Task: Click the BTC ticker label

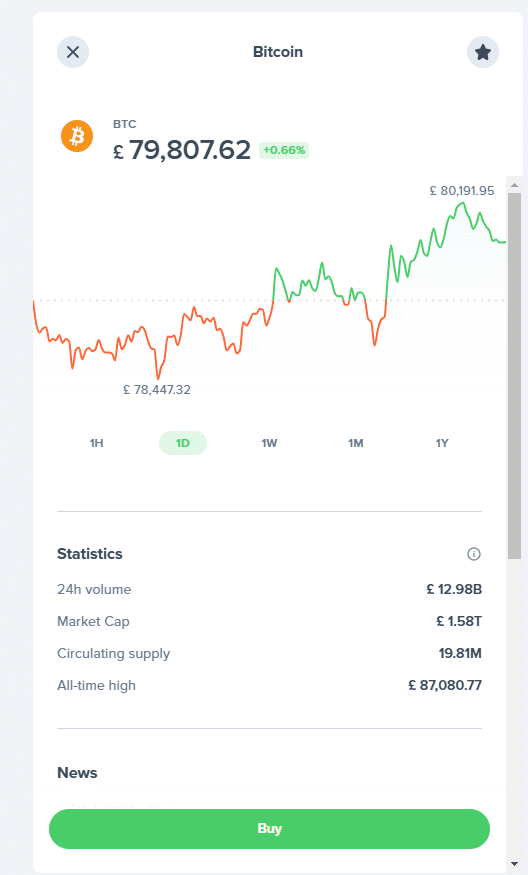Action: point(124,124)
